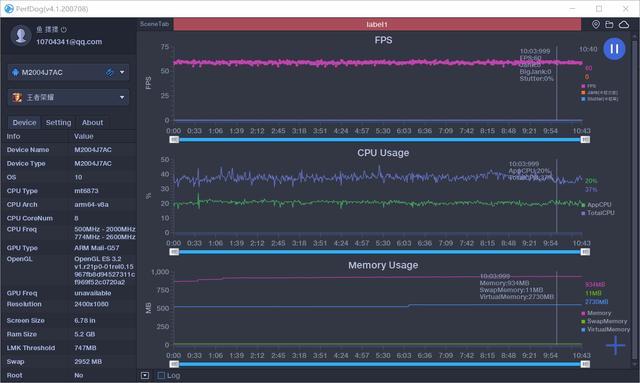Select the SceneTab label
Viewport: 640px width, 383px height.
154,24
